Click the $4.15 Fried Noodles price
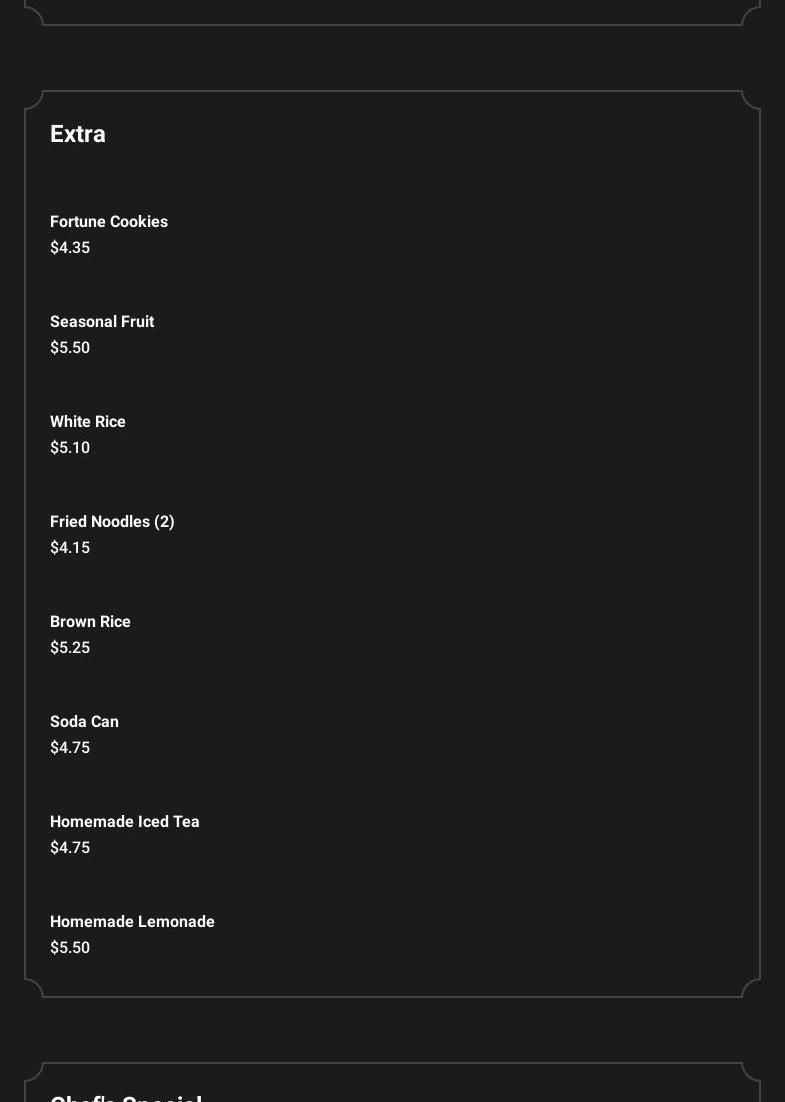Viewport: 785px width, 1102px height. tap(70, 548)
